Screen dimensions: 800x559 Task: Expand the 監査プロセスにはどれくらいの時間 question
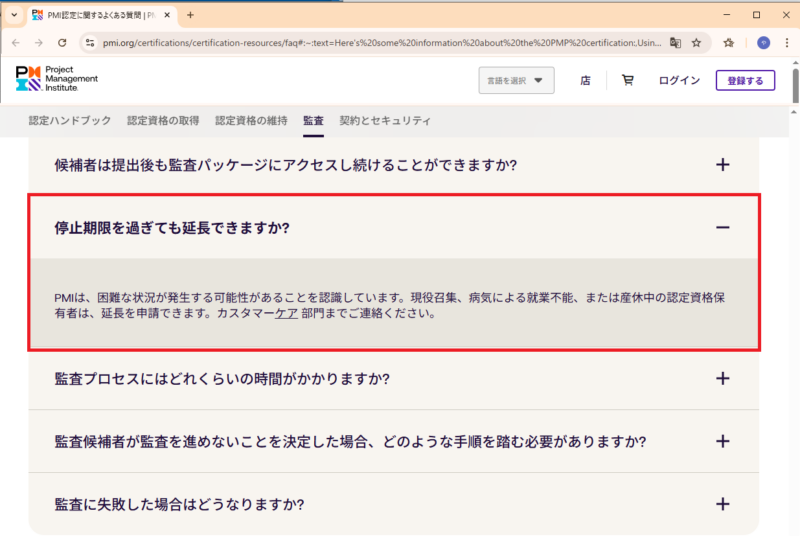click(722, 379)
